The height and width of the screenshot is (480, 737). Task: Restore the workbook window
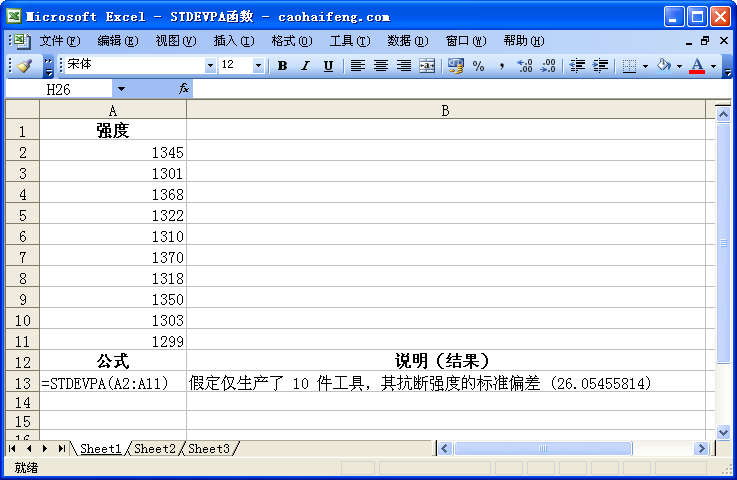[705, 41]
